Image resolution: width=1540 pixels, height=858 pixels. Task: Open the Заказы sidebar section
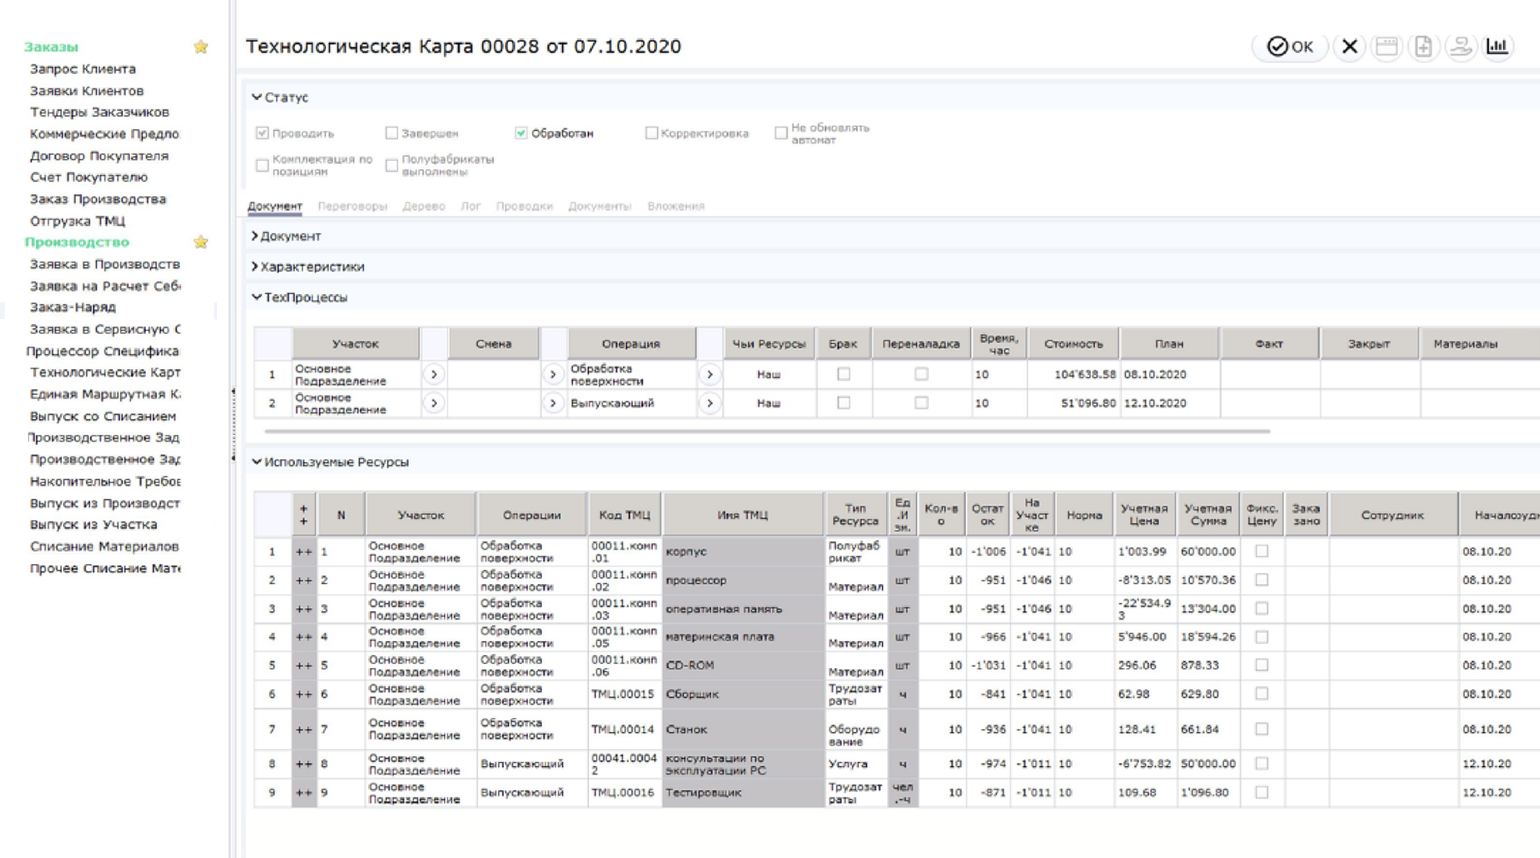click(x=51, y=47)
